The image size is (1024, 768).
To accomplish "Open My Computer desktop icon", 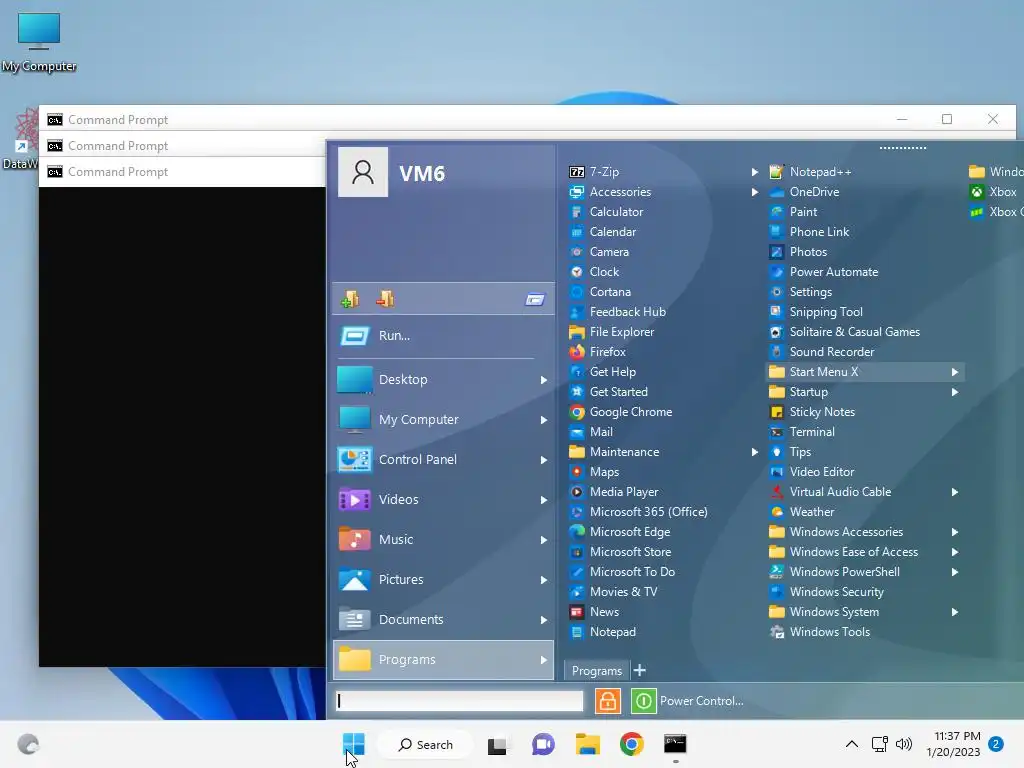I will point(39,42).
